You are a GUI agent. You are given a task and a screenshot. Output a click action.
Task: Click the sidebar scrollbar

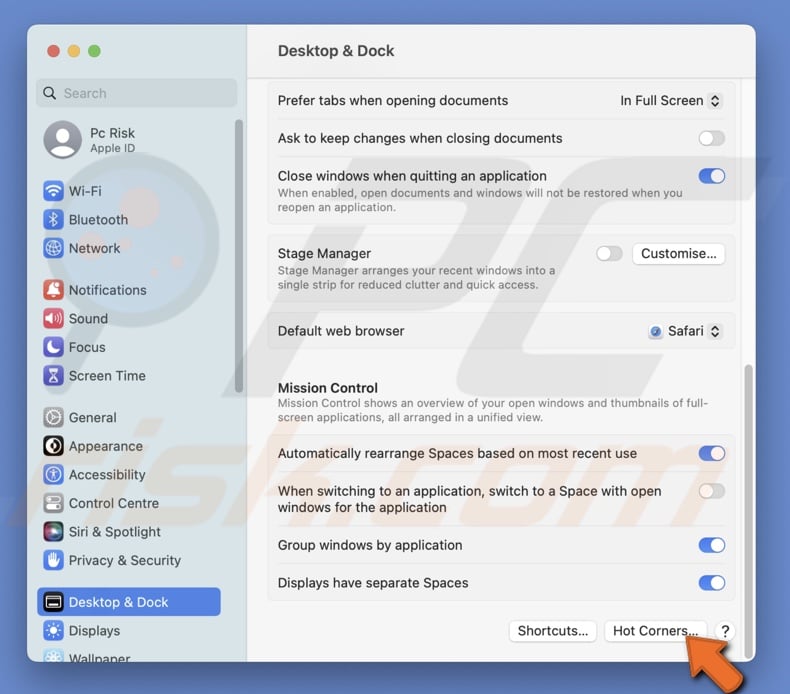click(x=239, y=256)
